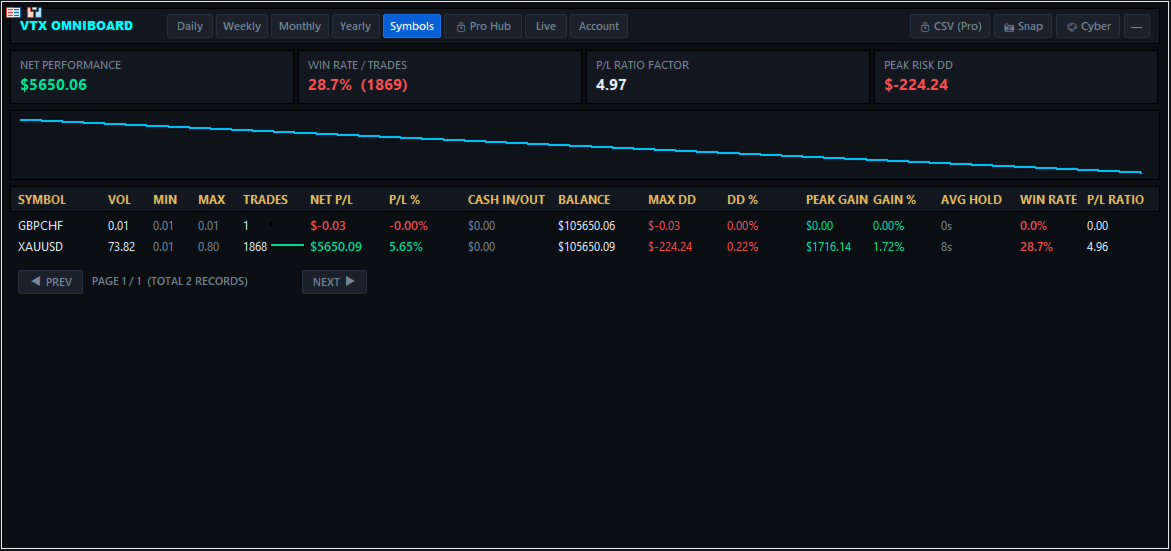
Task: Switch to the Daily tab
Action: [x=190, y=26]
